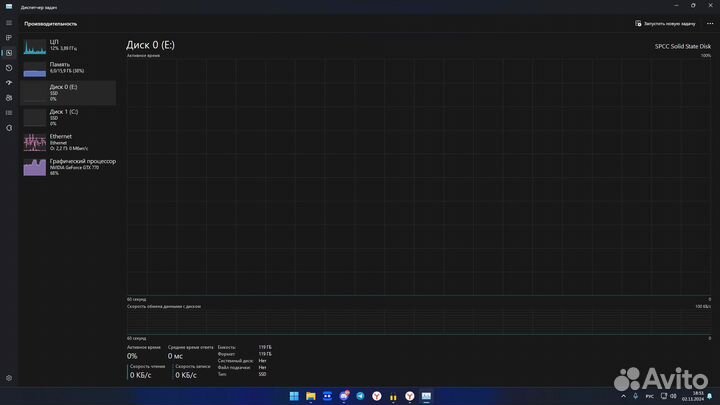Select Диск 1 (C:) in resource list
Image resolution: width=720 pixels, height=405 pixels.
click(68, 117)
